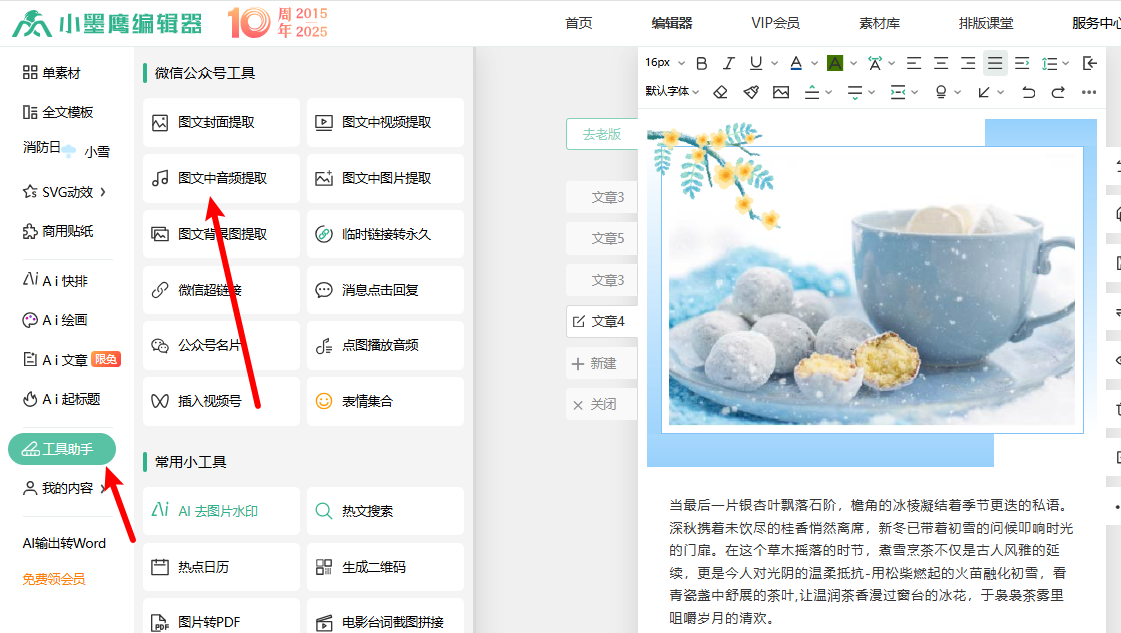
Task: Toggle bold formatting in the editor toolbar
Action: (702, 63)
